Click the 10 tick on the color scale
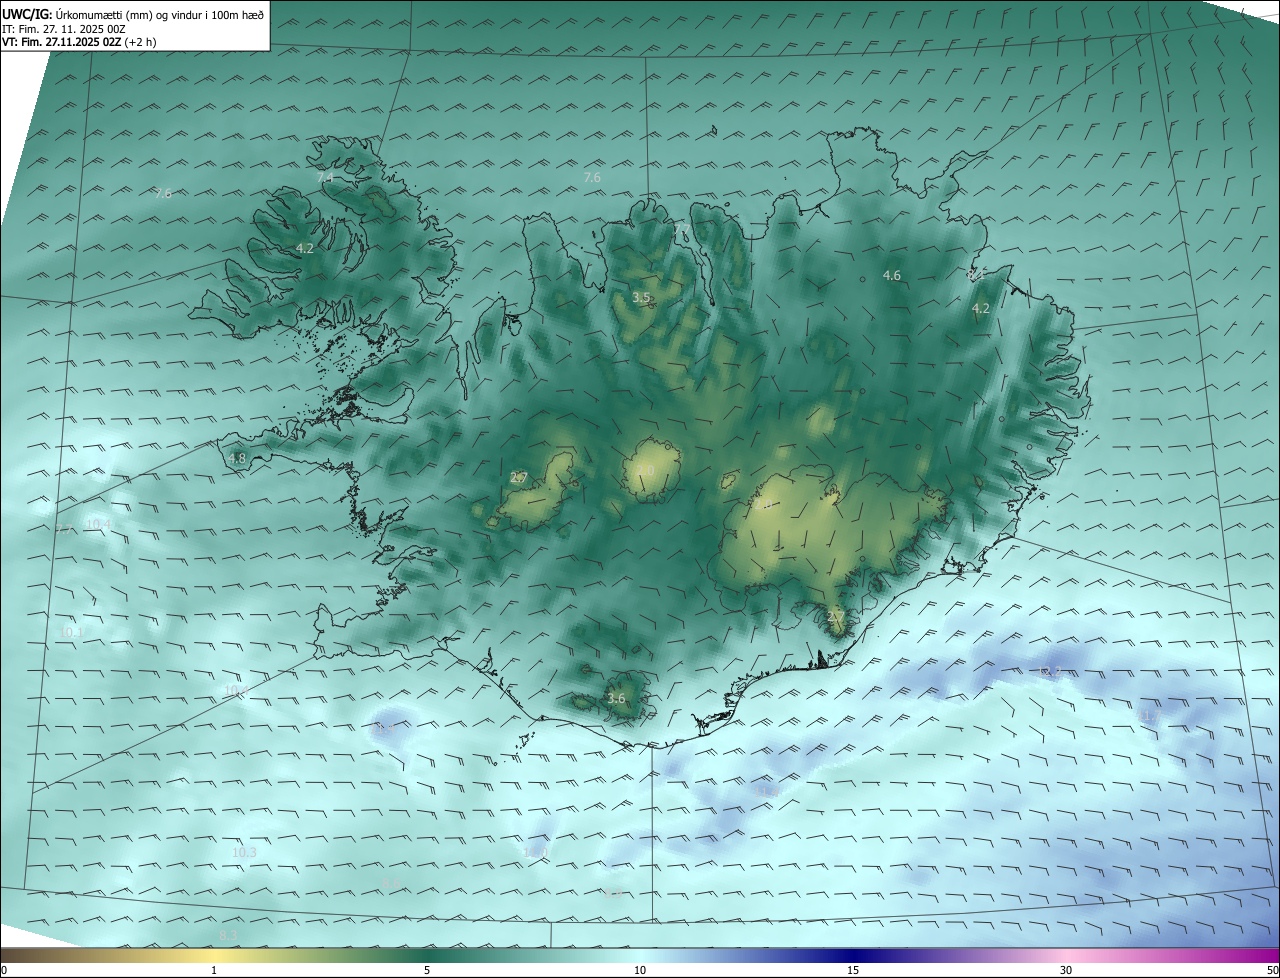Image resolution: width=1280 pixels, height=978 pixels. pos(640,970)
